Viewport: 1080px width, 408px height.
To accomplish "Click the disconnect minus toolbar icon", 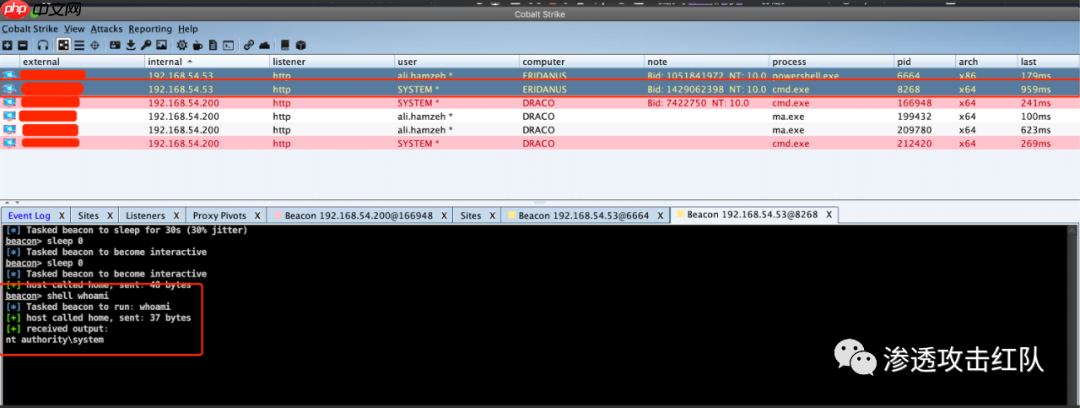I will tap(23, 45).
